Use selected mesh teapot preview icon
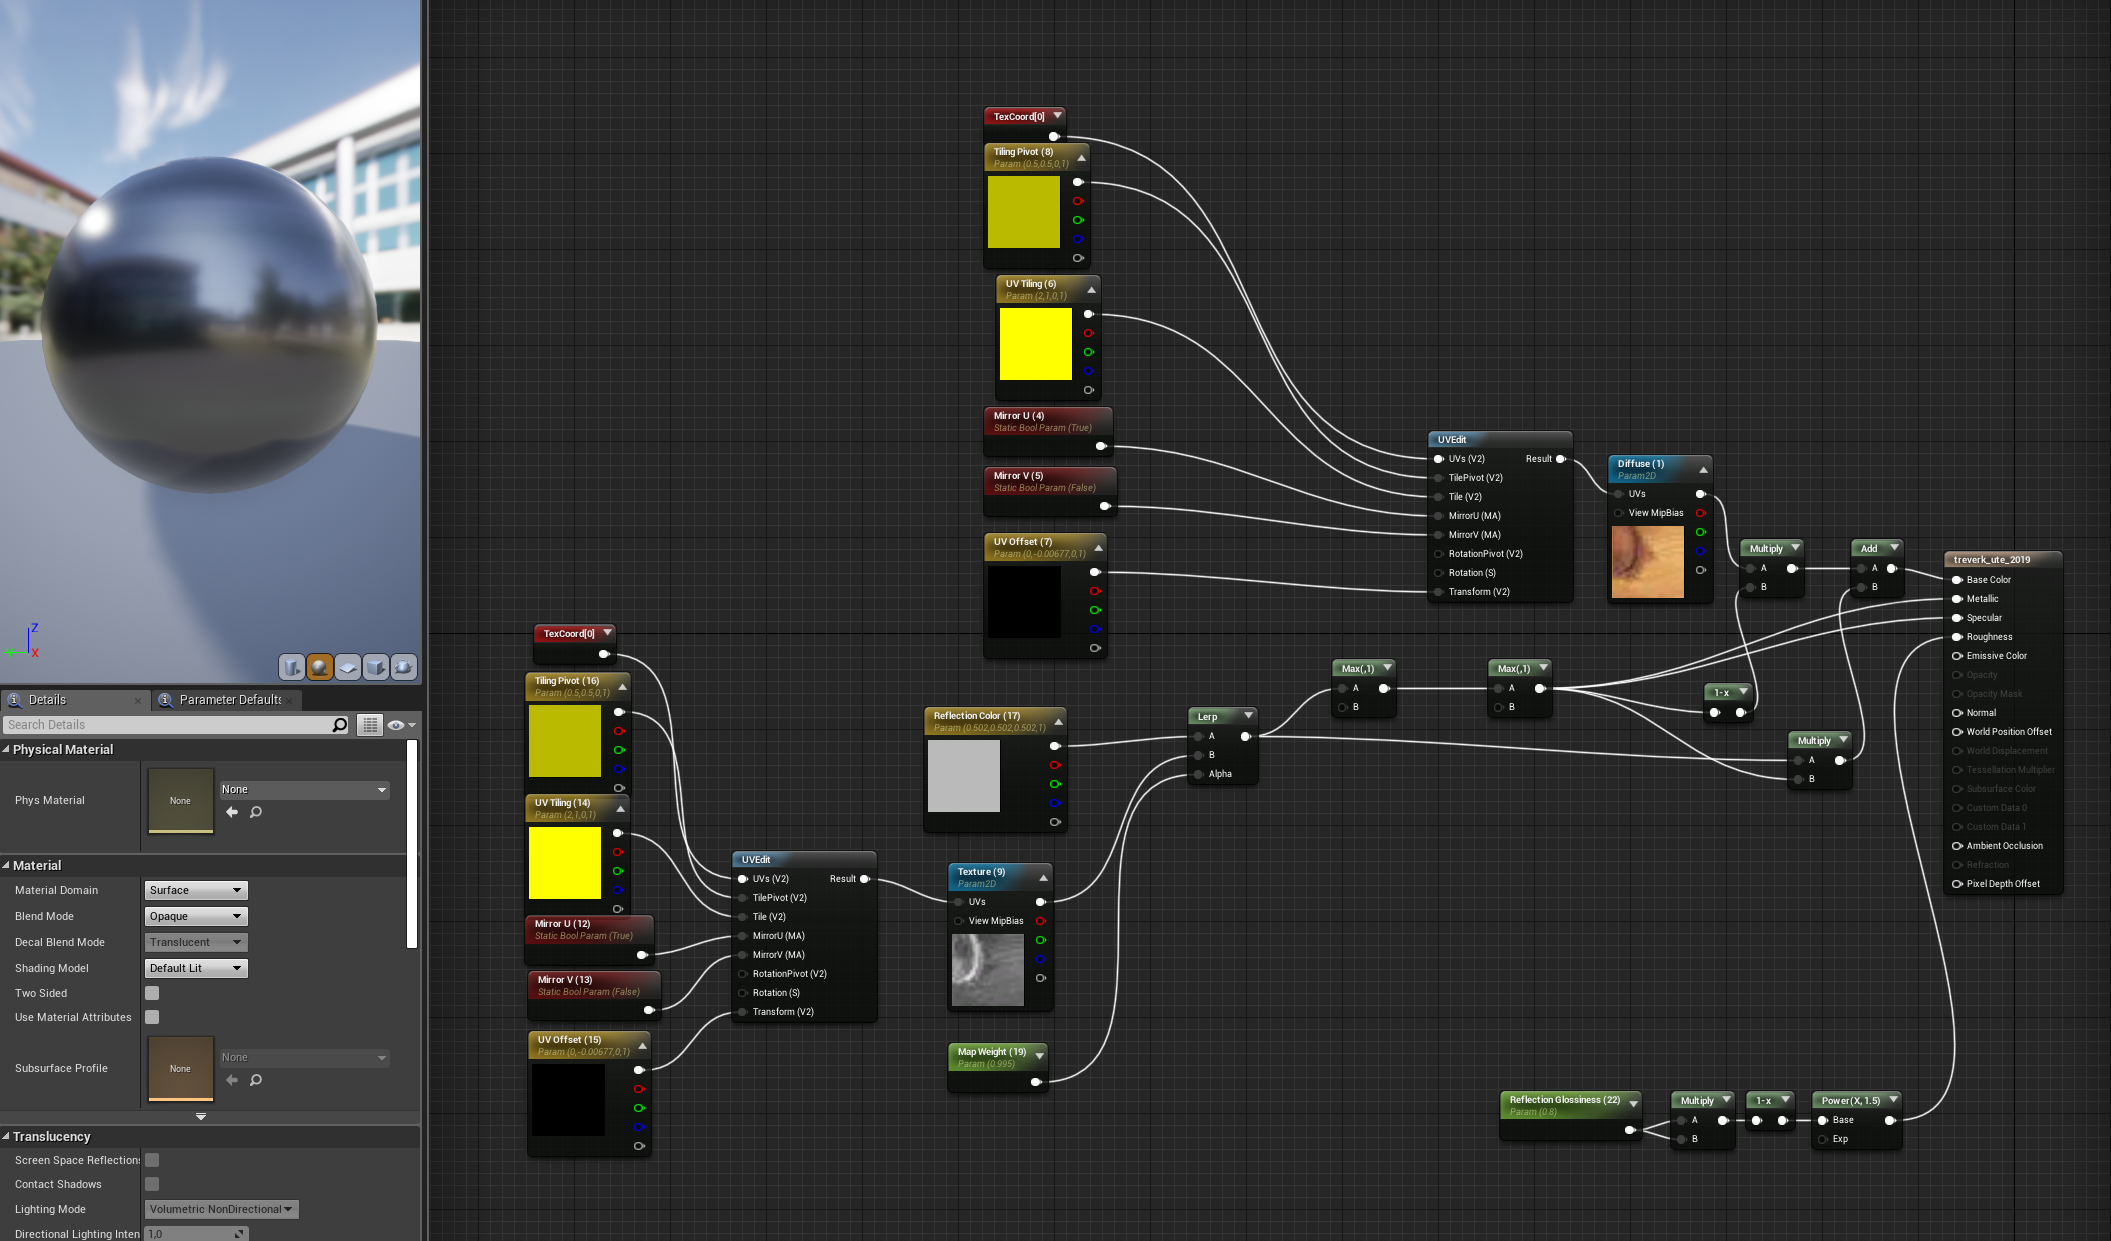The image size is (2111, 1241). point(403,667)
